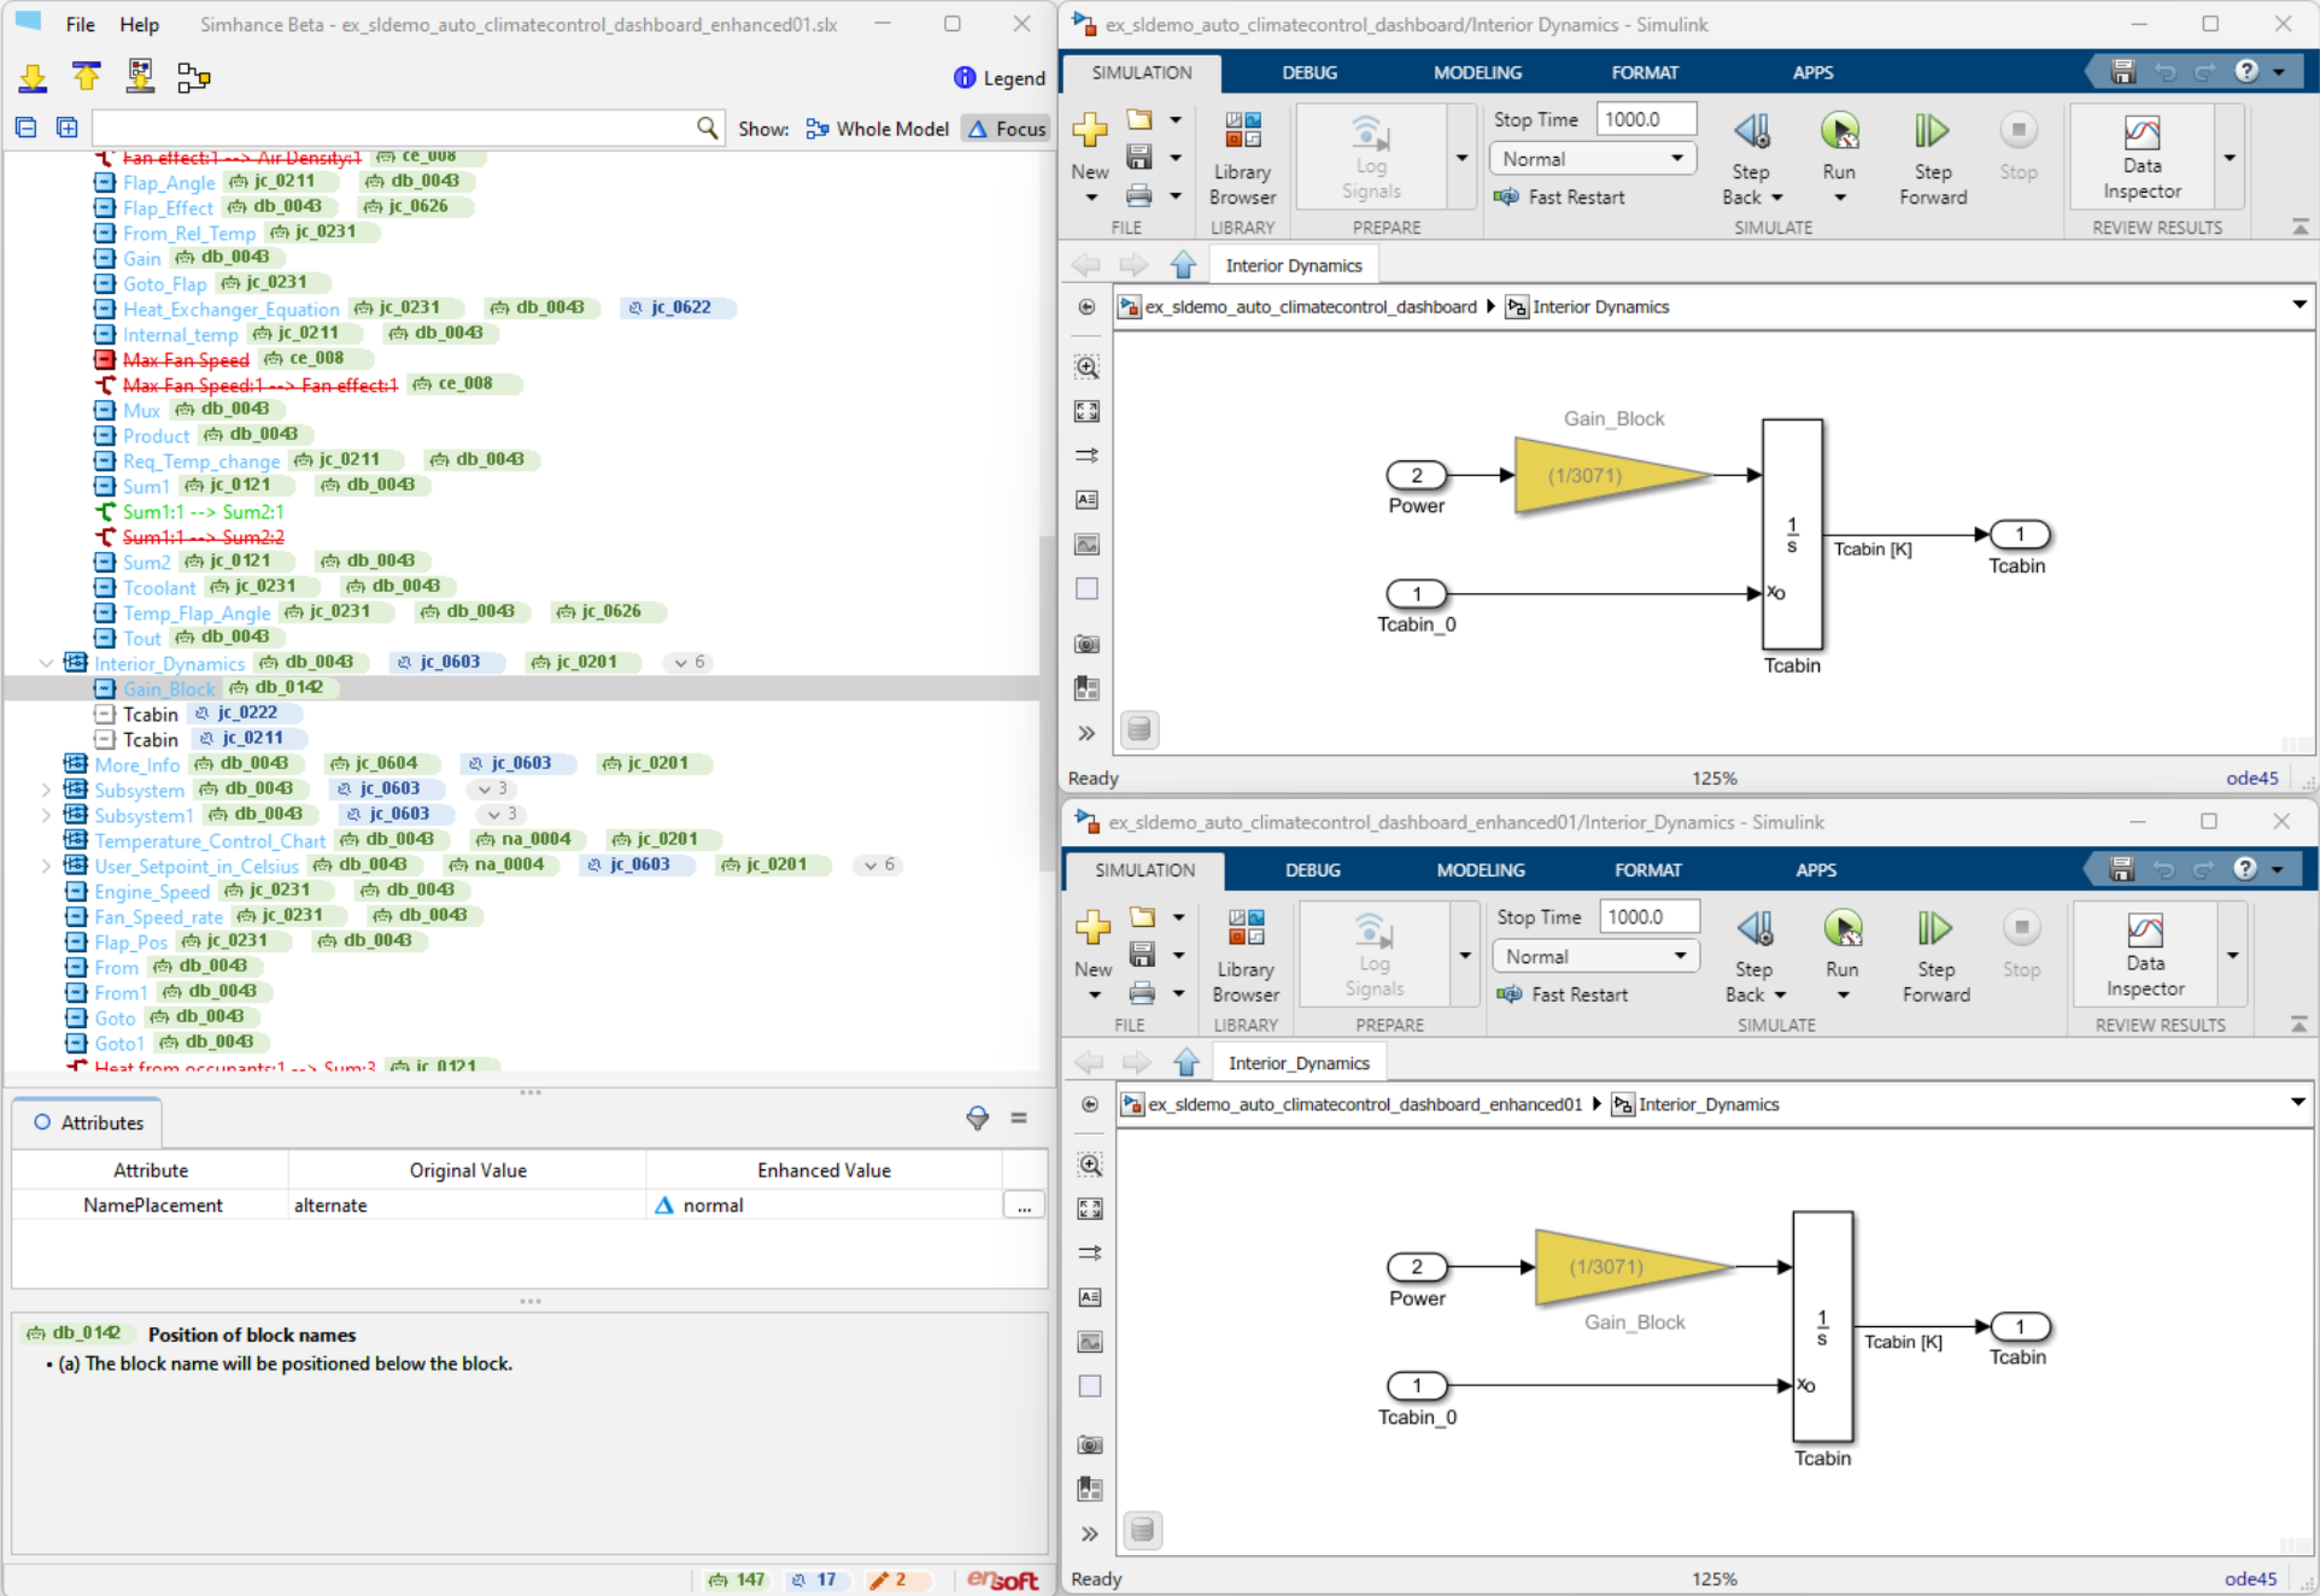Toggle Fast Restart in top Simulink window
2320x1596 pixels.
click(x=1561, y=197)
